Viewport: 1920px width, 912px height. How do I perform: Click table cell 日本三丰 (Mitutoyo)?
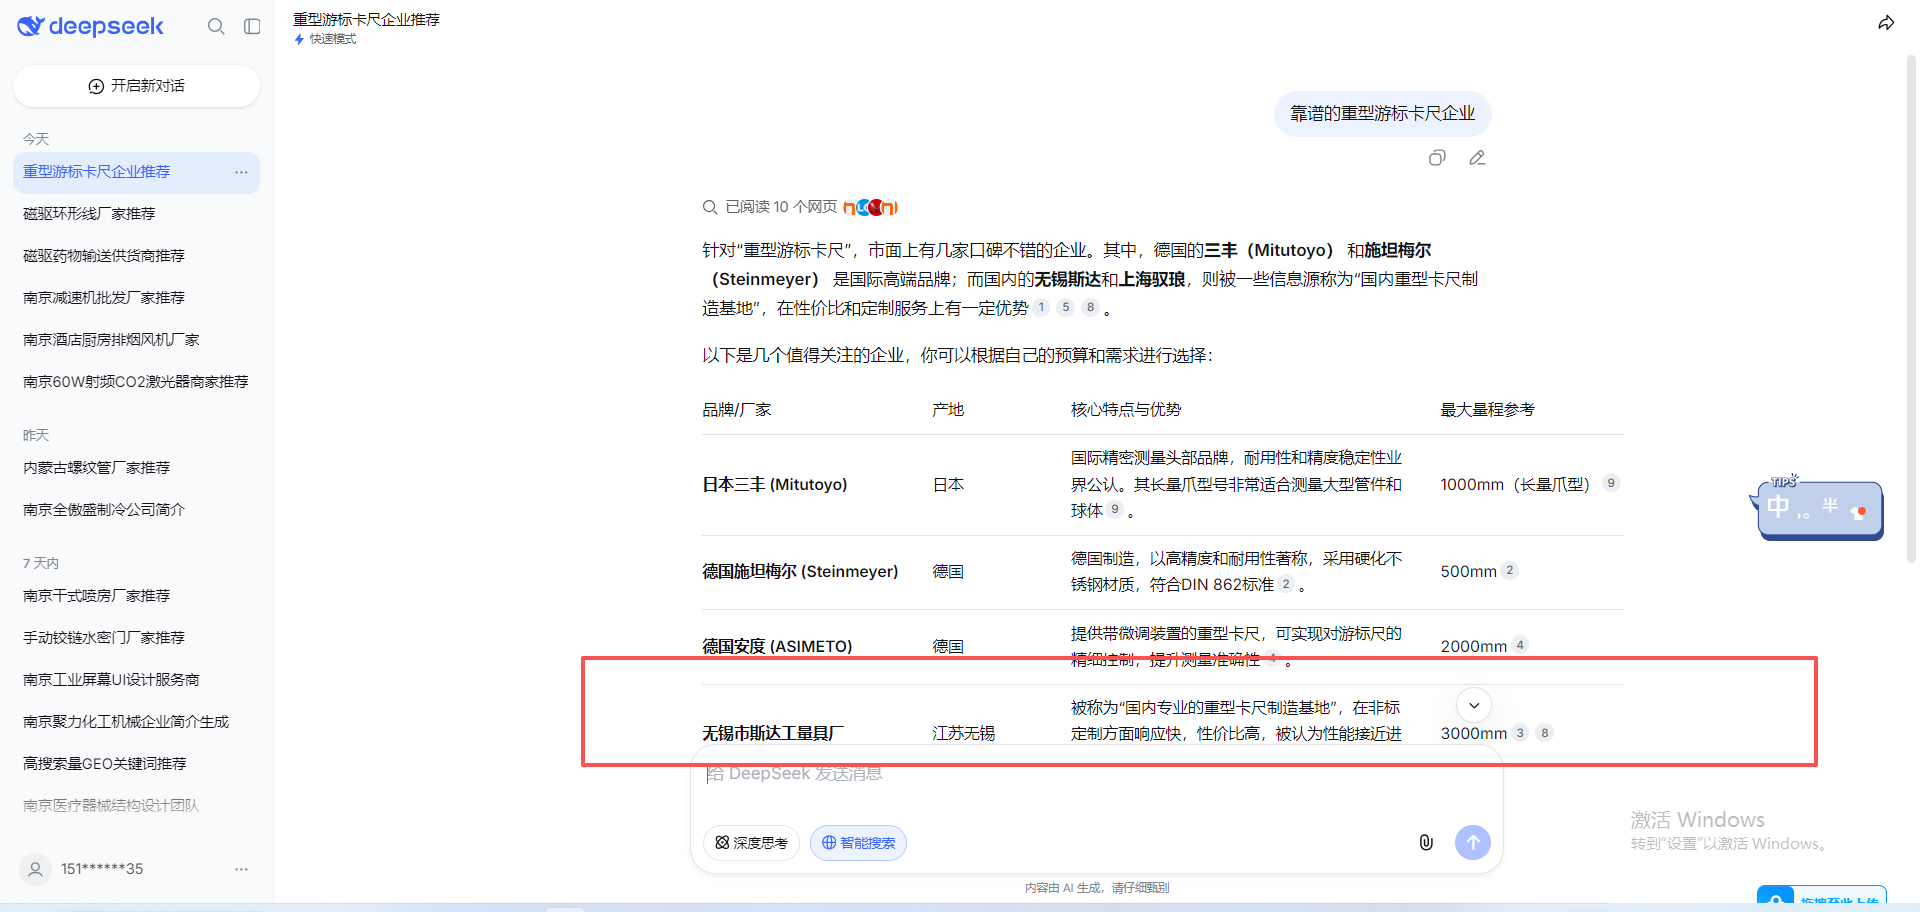(775, 485)
